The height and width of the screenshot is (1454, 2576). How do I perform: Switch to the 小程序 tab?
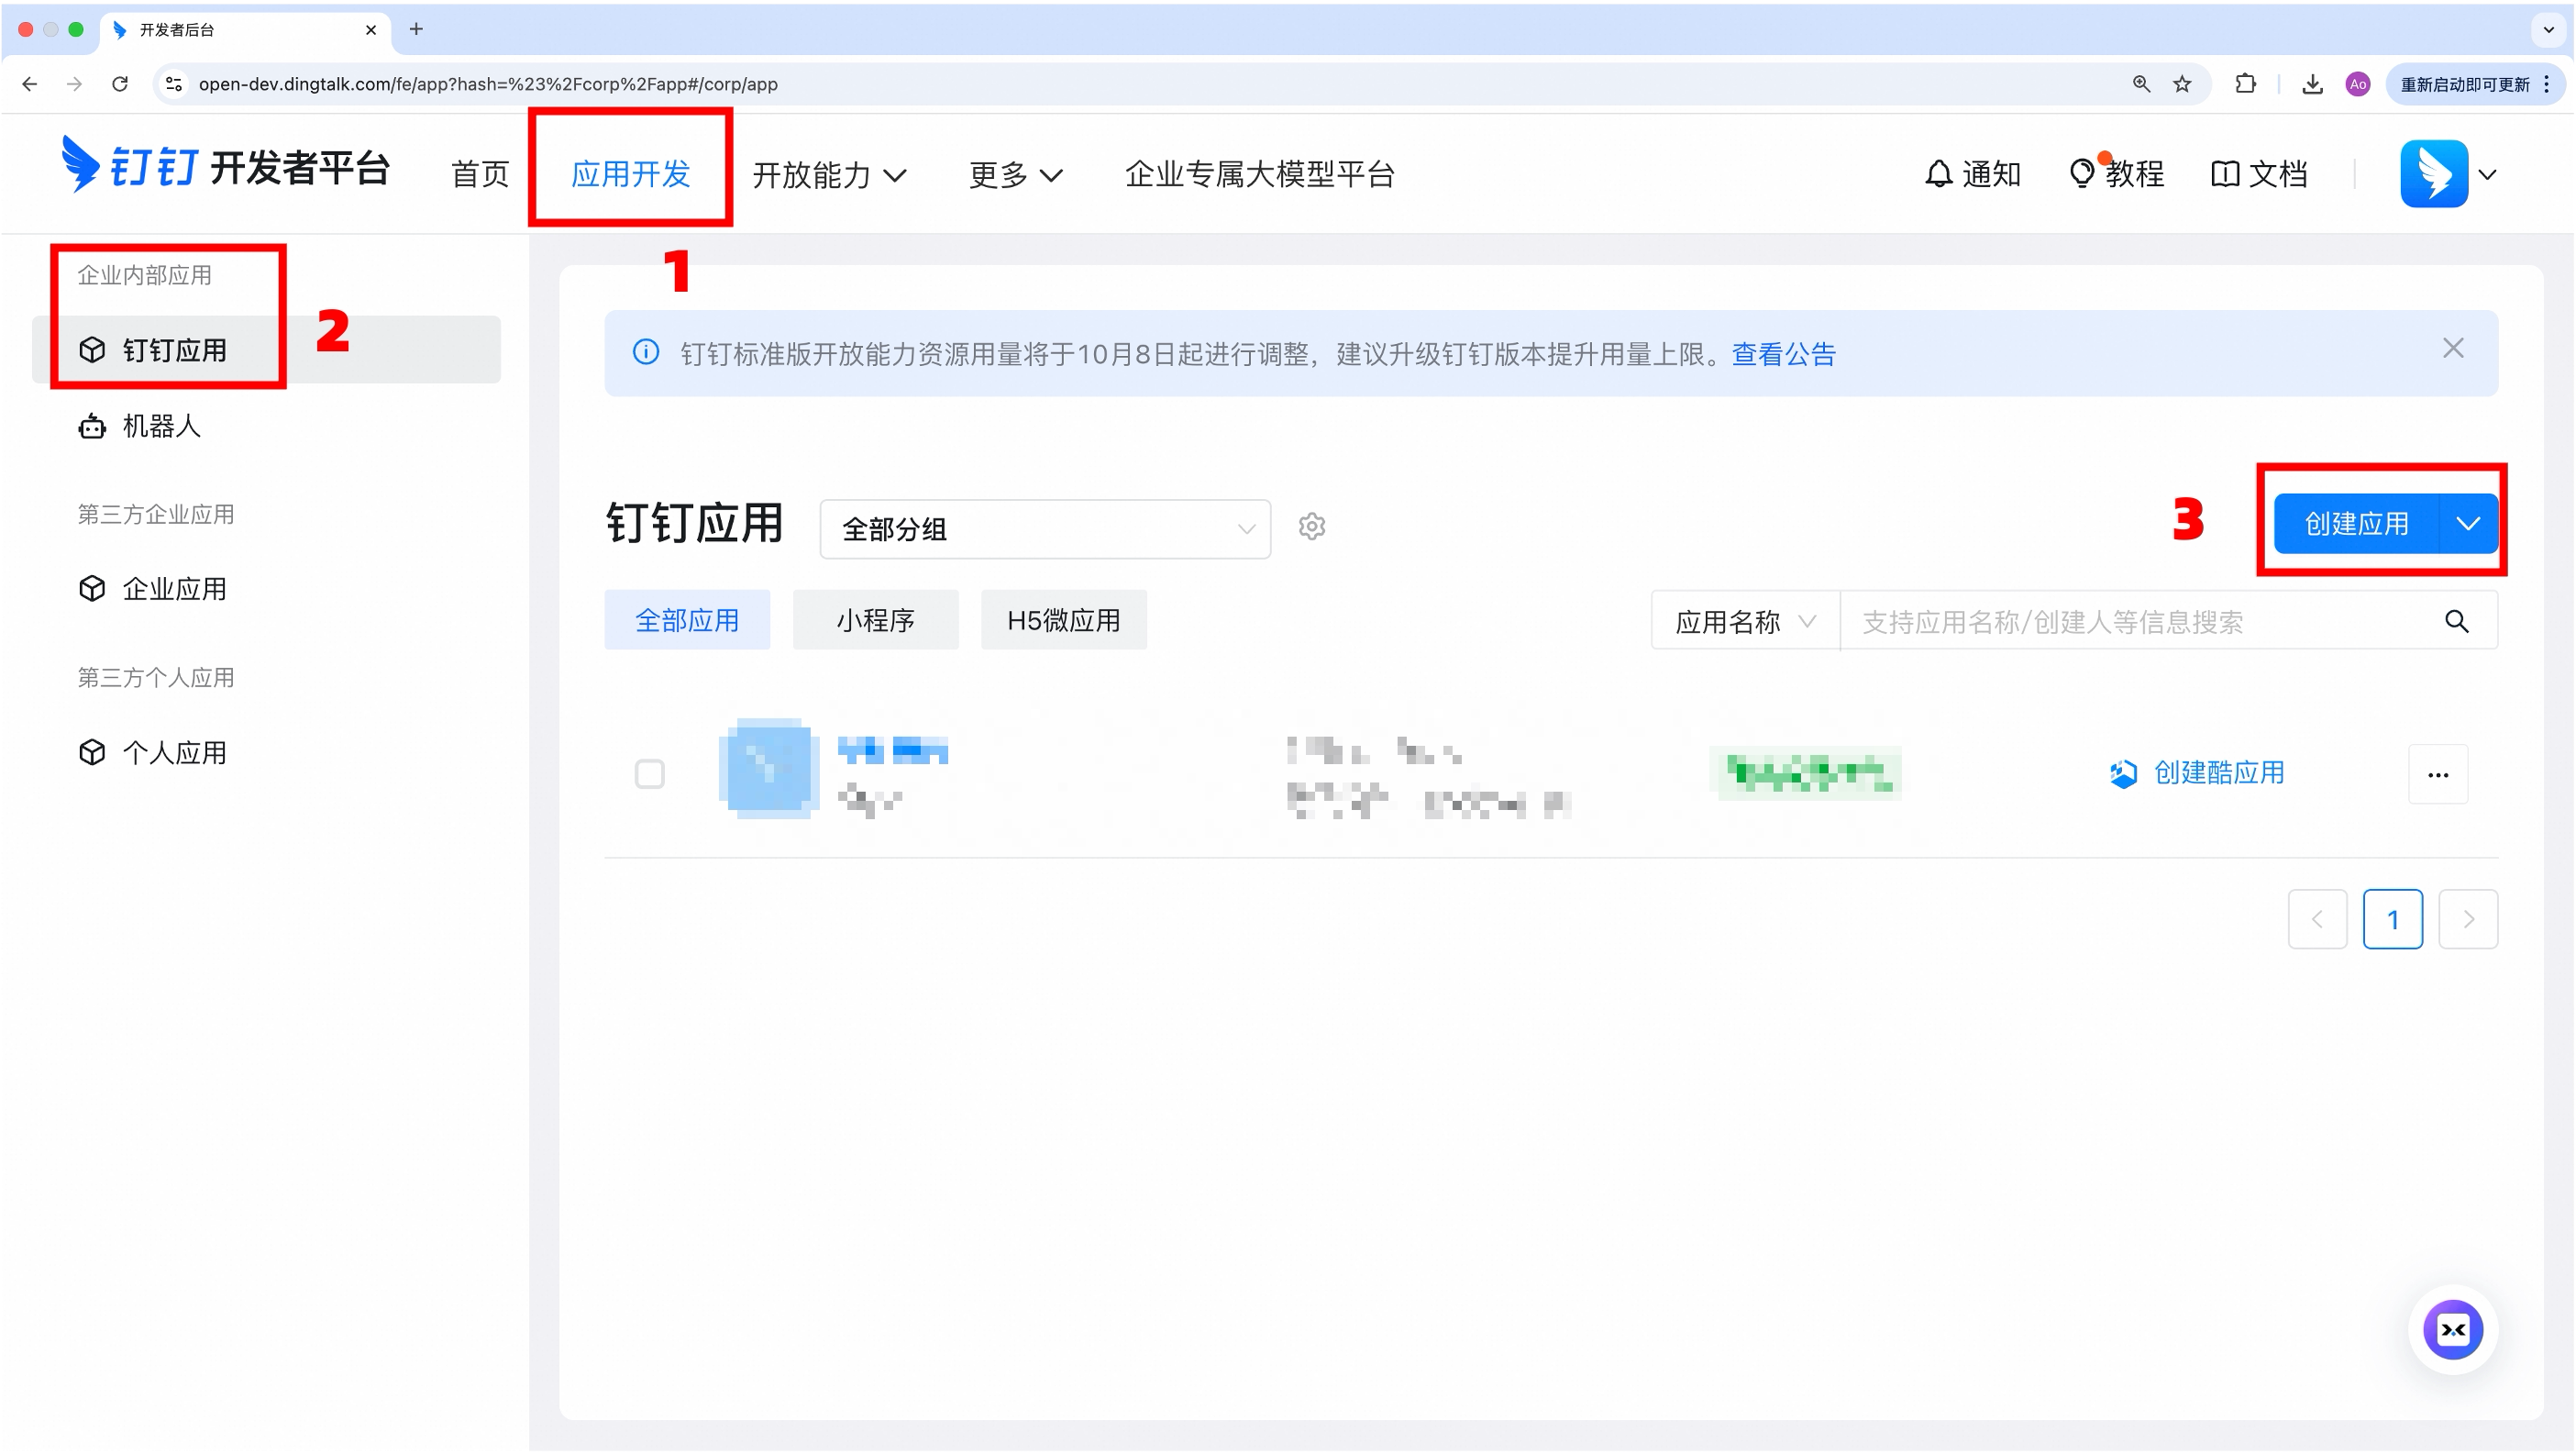coord(875,620)
